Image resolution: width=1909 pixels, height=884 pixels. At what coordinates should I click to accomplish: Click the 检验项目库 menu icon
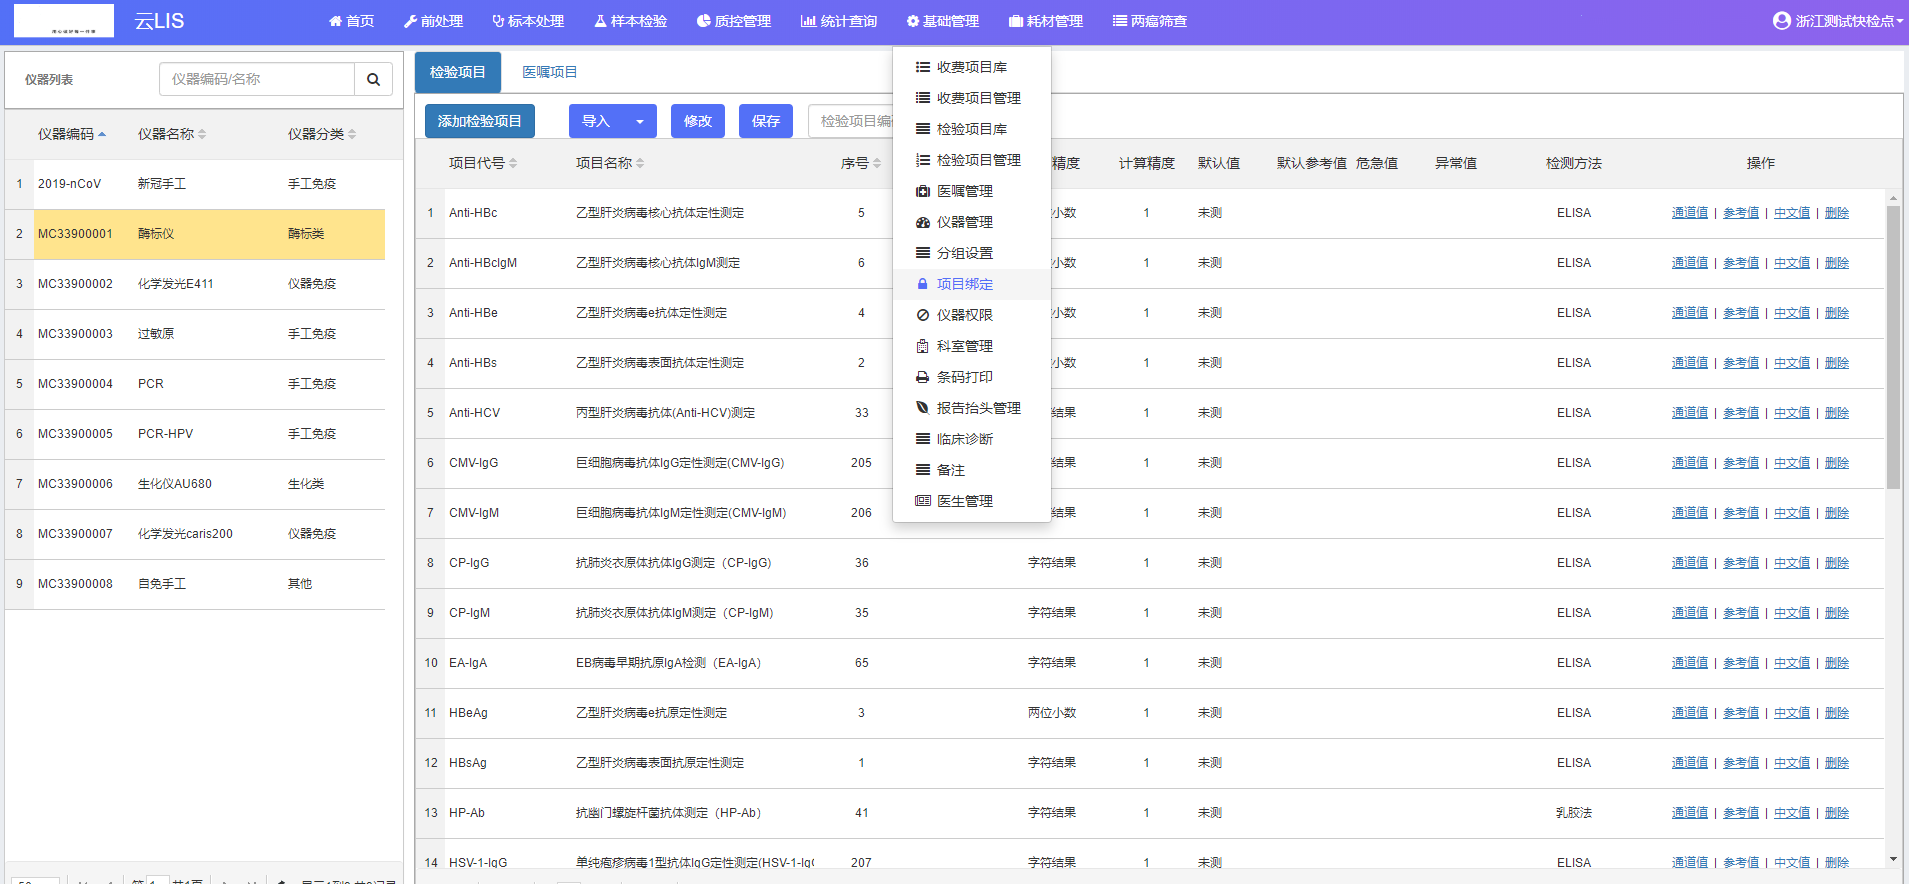[923, 129]
